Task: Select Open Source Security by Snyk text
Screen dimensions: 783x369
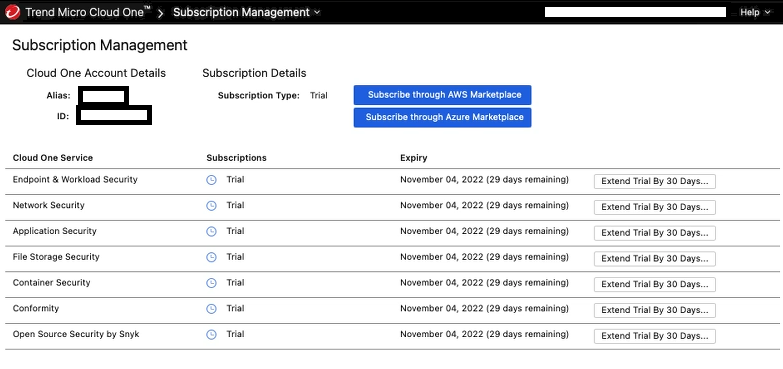Action: (76, 334)
